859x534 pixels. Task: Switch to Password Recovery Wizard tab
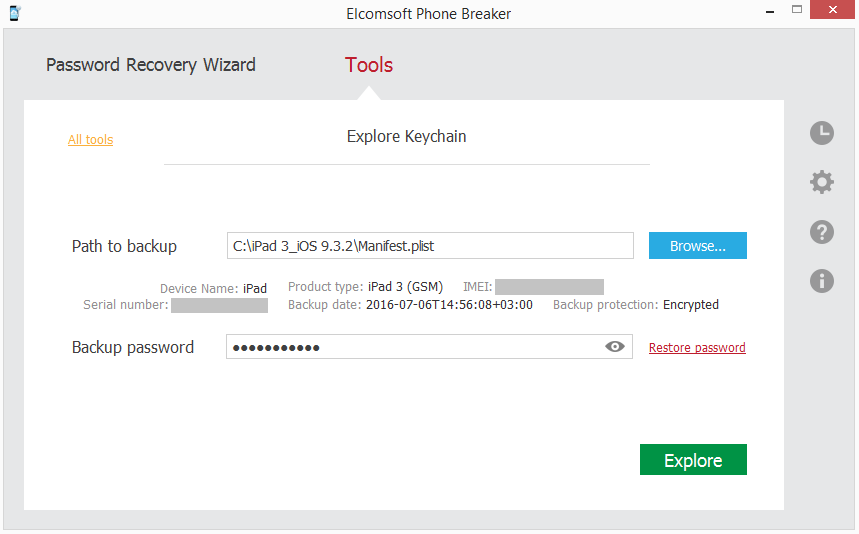tap(151, 65)
